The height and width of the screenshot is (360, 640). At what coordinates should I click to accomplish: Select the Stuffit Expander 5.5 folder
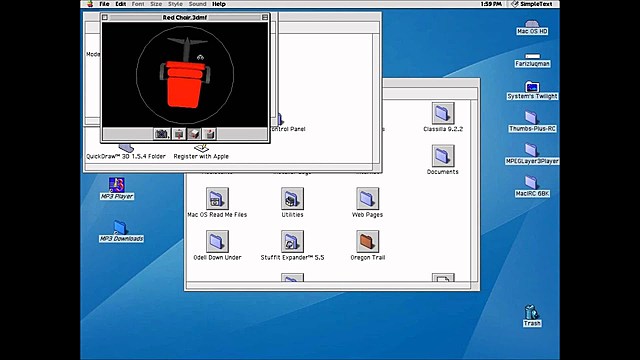pyautogui.click(x=292, y=246)
